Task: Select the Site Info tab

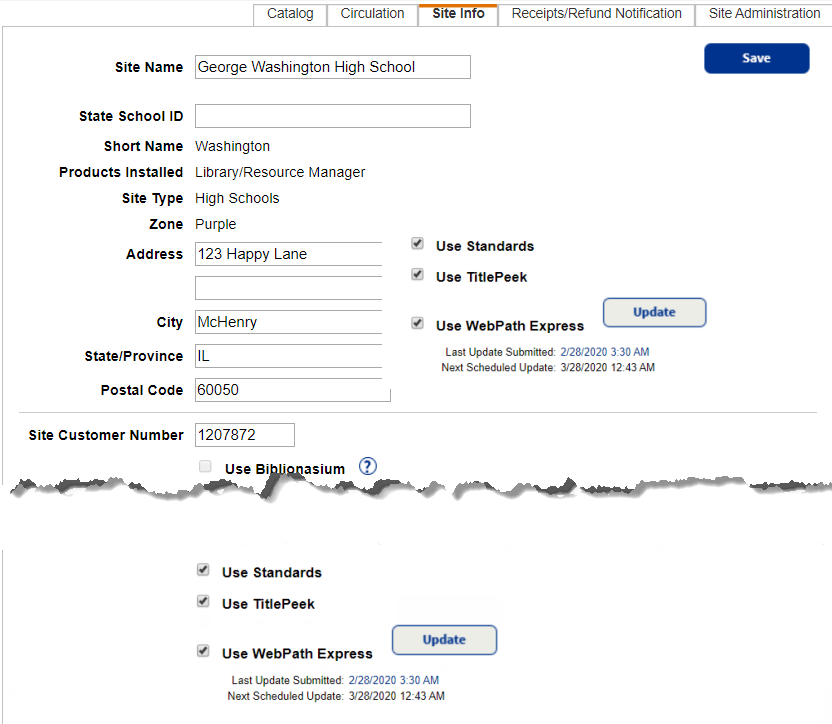Action: [x=457, y=14]
